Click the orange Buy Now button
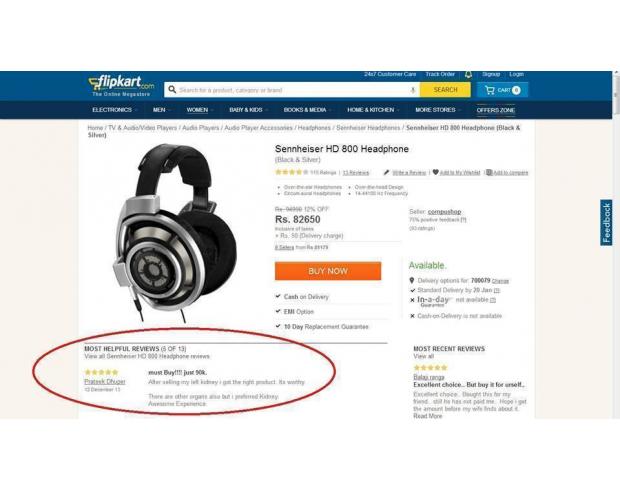Screen dimensions: 620x490 [x=328, y=271]
